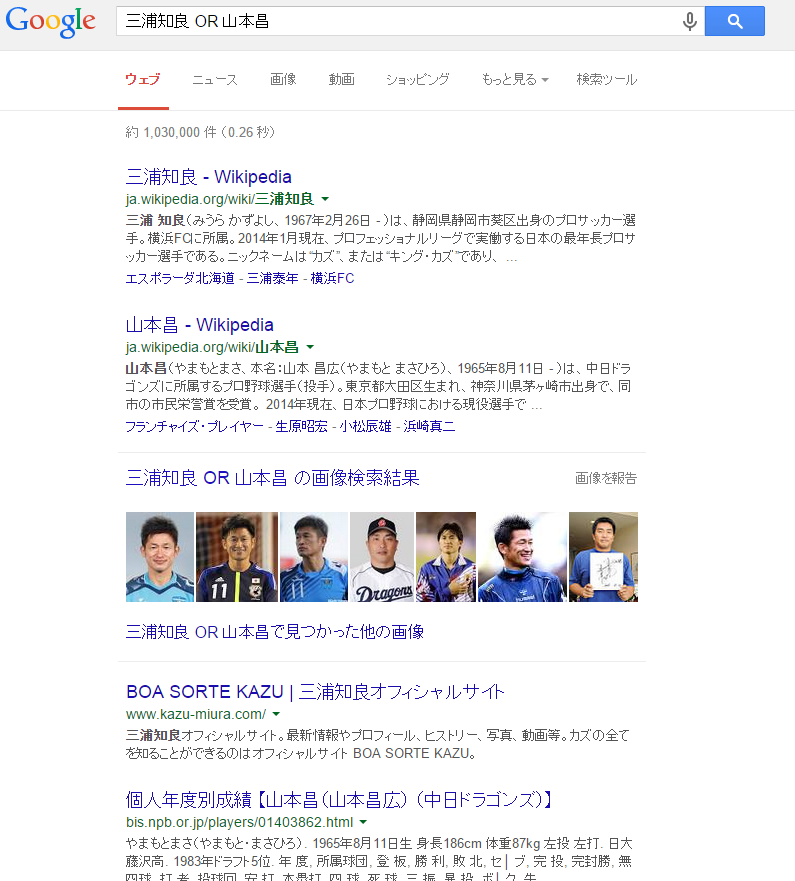The image size is (795, 881).
Task: Open the もっと見る menu
Action: pyautogui.click(x=515, y=79)
